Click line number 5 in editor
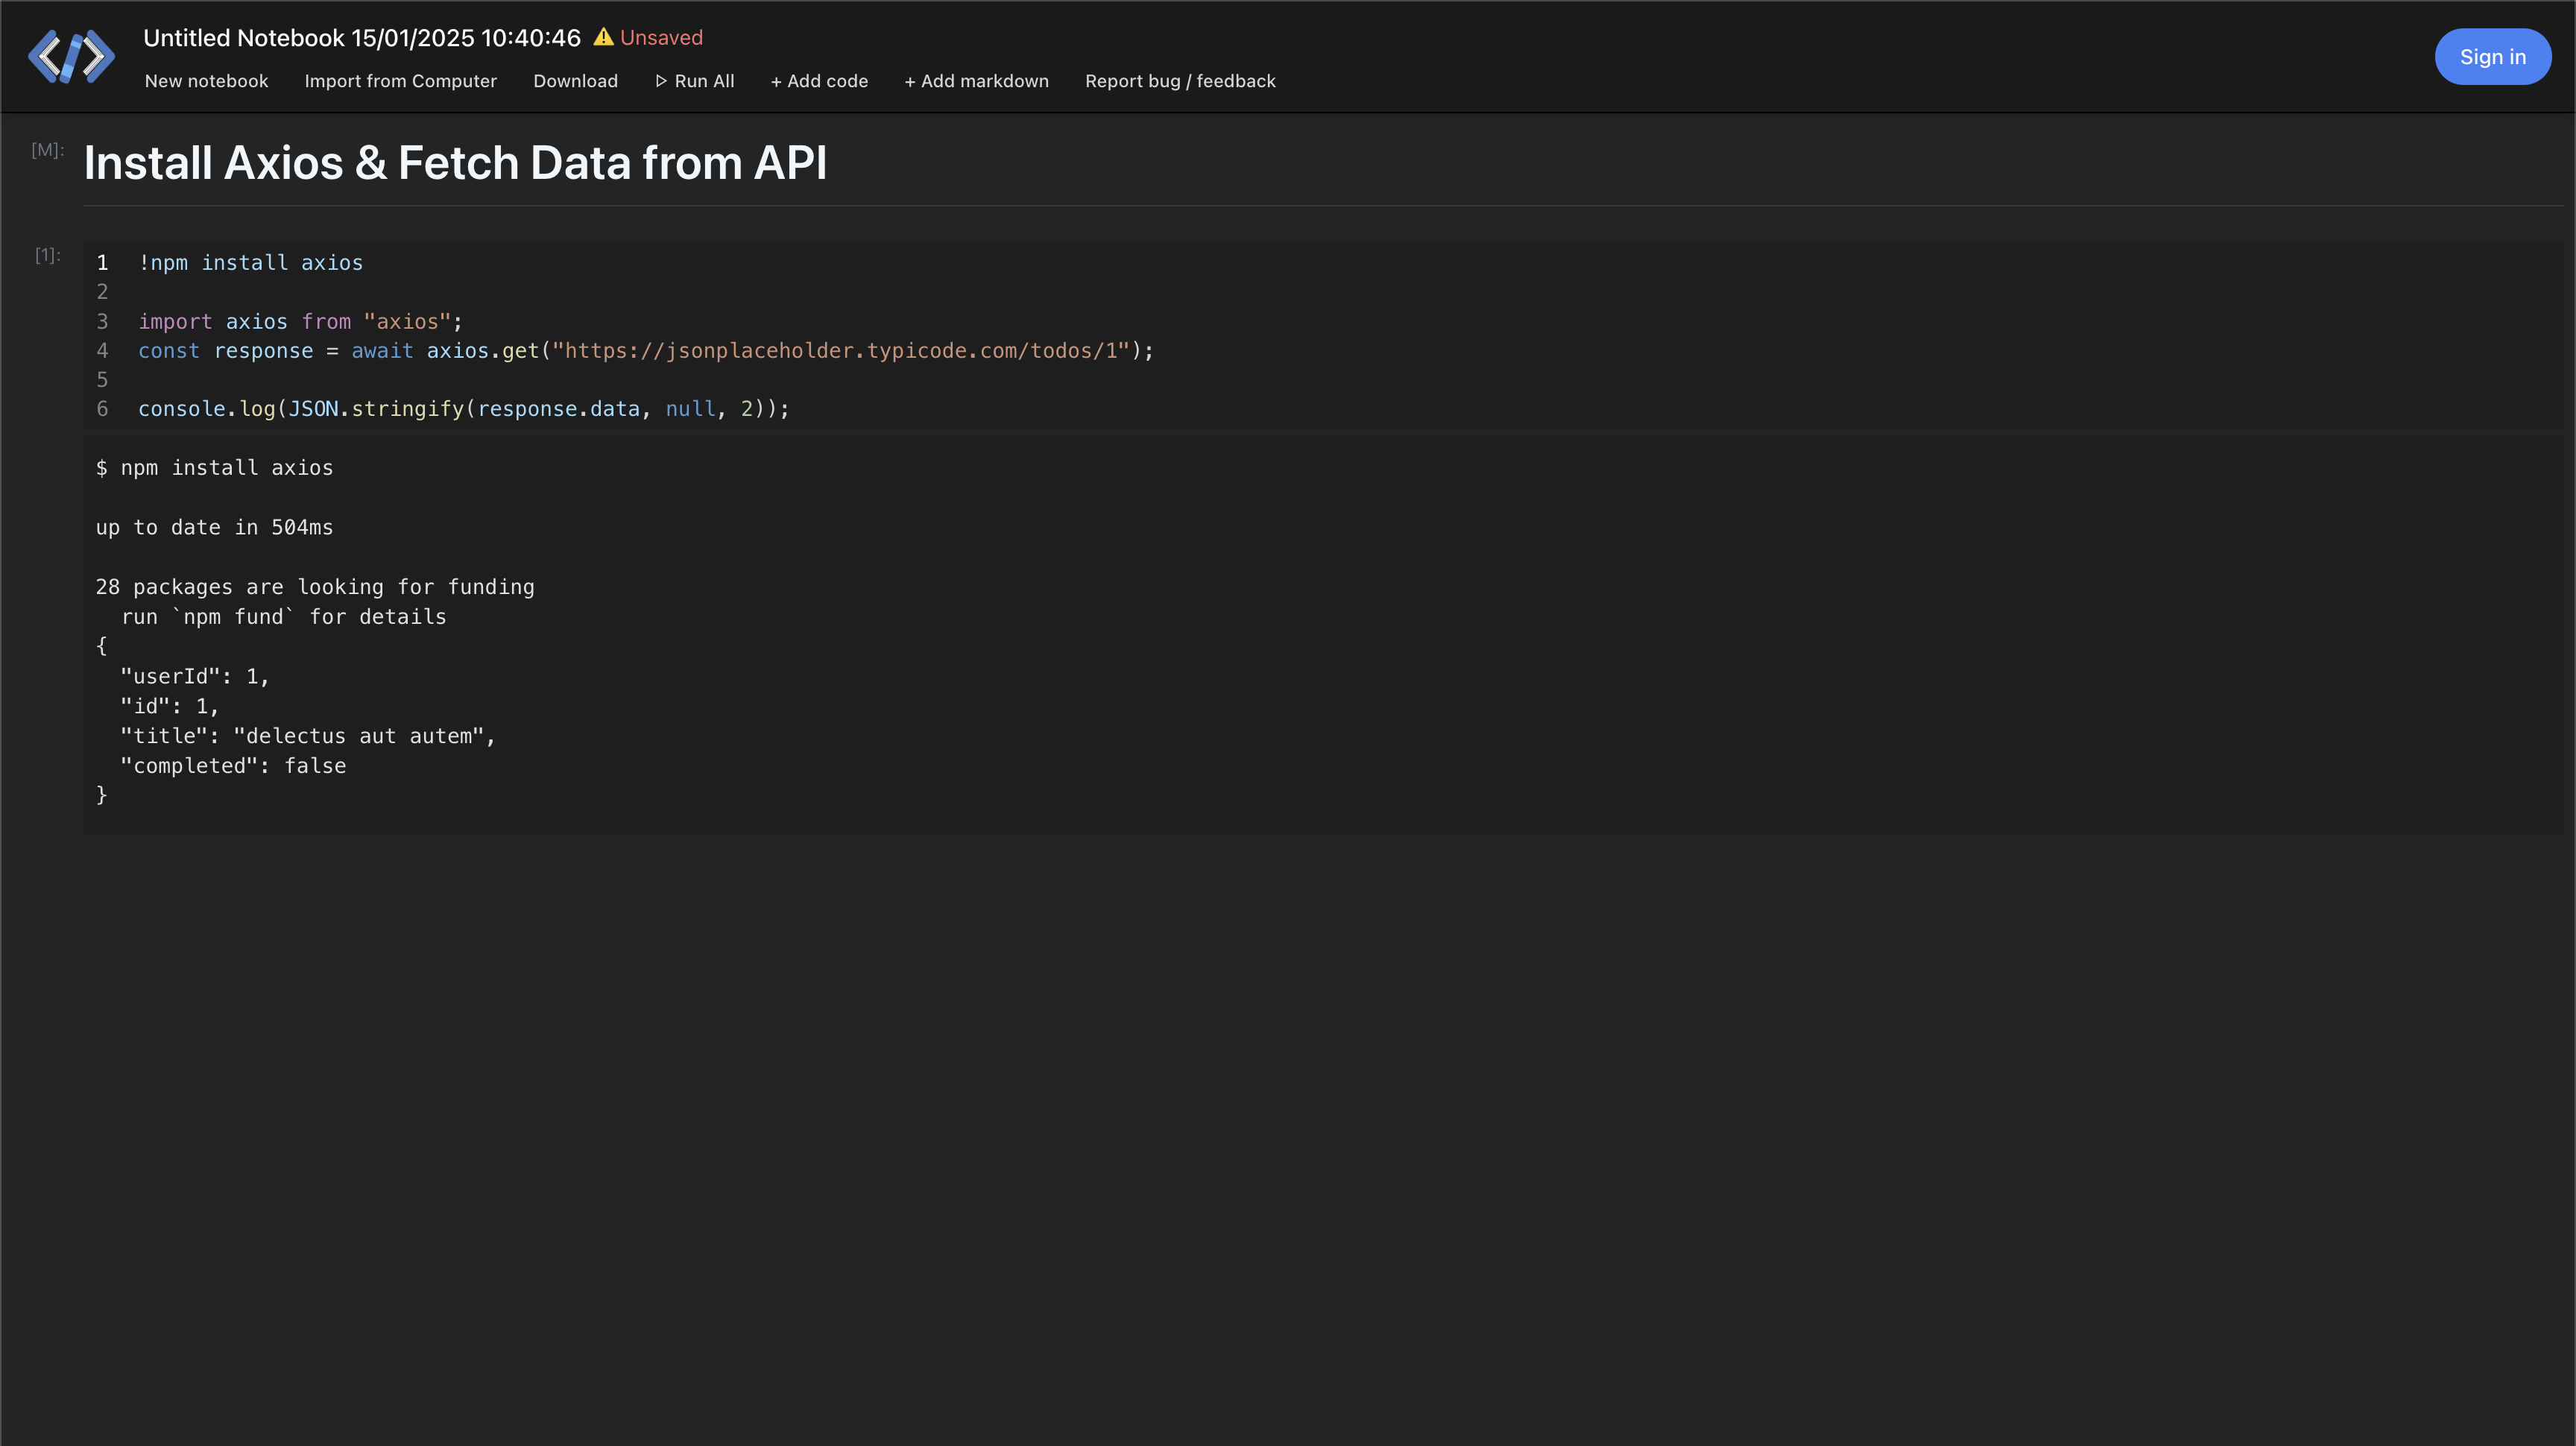Screen dimensions: 2576x1446 [102, 380]
